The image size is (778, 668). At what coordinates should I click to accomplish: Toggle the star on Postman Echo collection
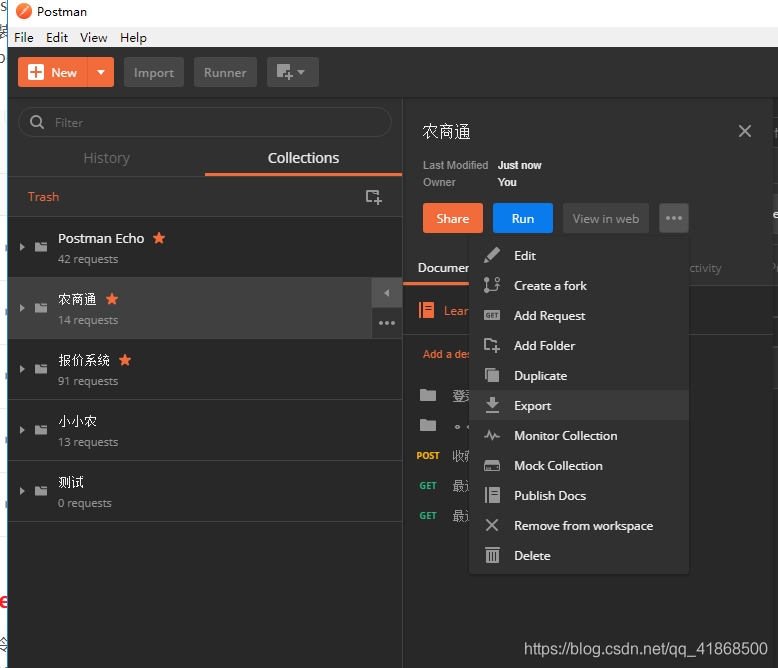point(159,238)
